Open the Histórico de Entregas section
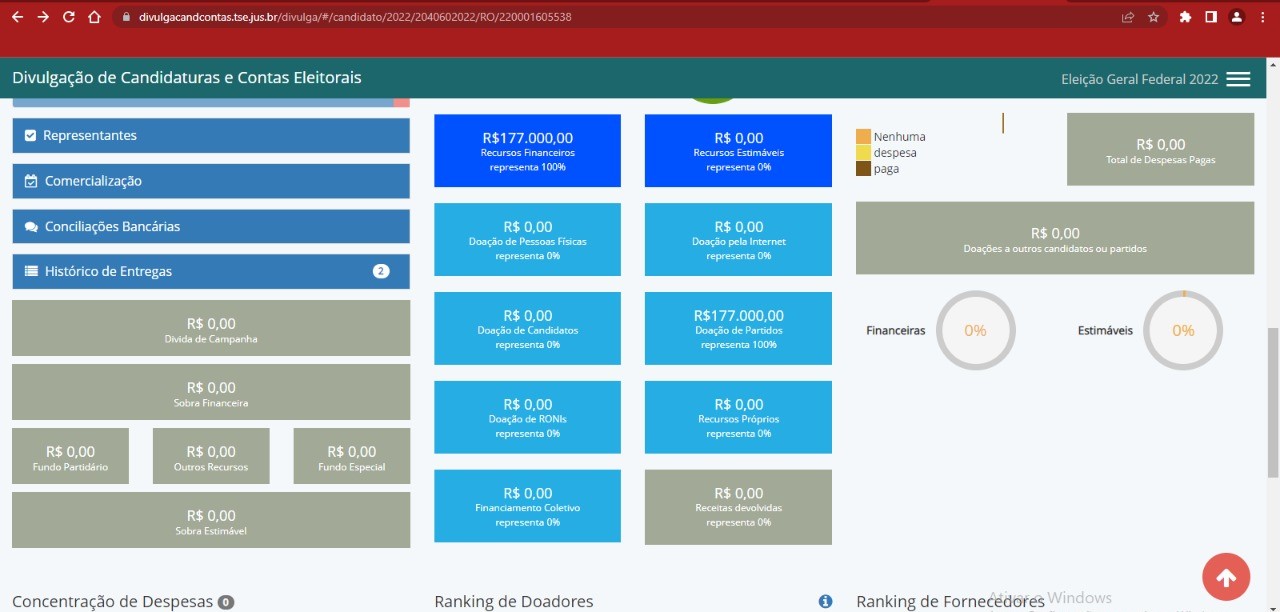 (211, 272)
